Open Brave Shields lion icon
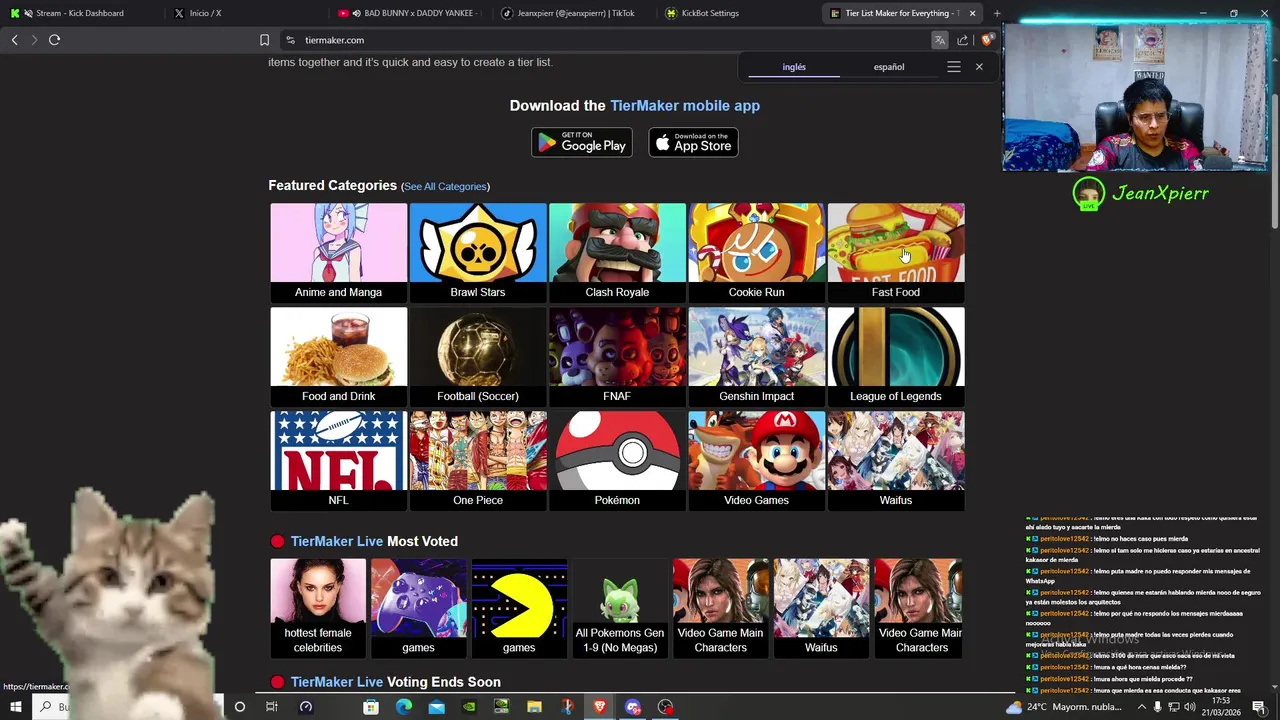The image size is (1280, 720). (x=987, y=40)
